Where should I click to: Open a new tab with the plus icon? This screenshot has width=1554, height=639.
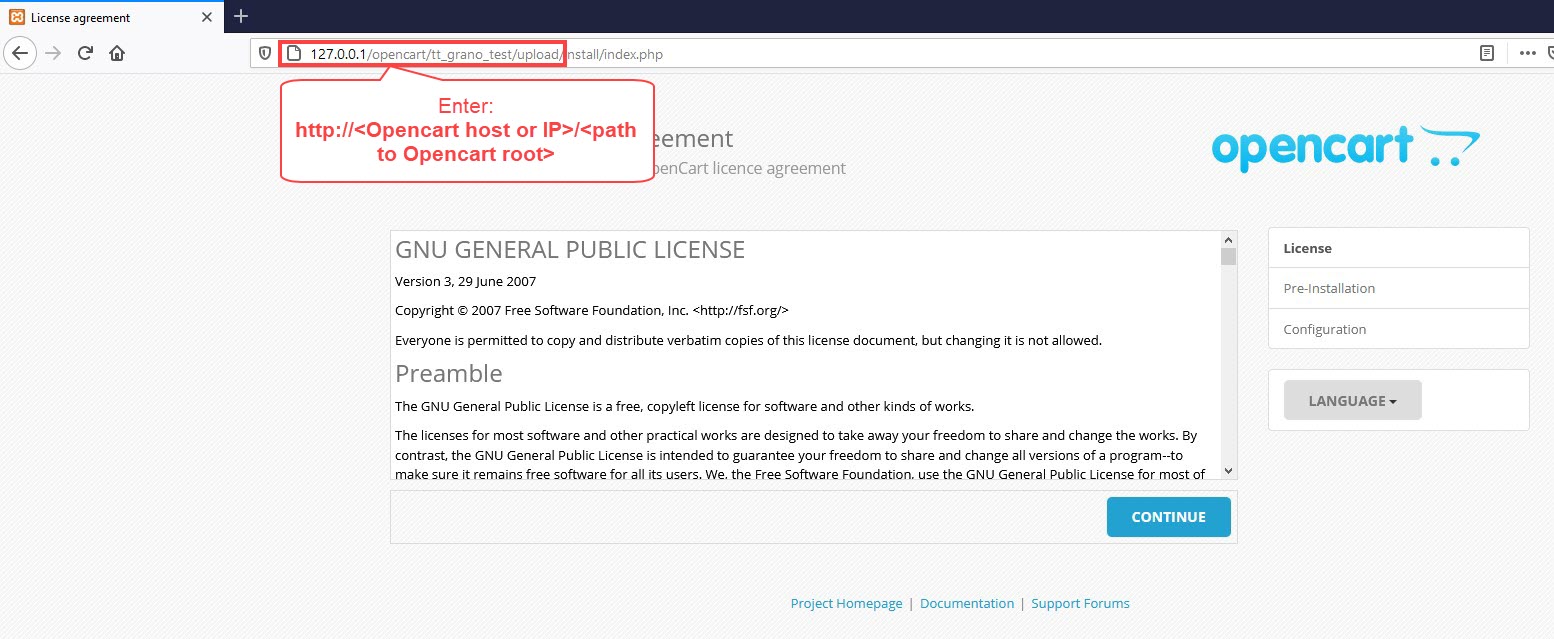tap(241, 16)
